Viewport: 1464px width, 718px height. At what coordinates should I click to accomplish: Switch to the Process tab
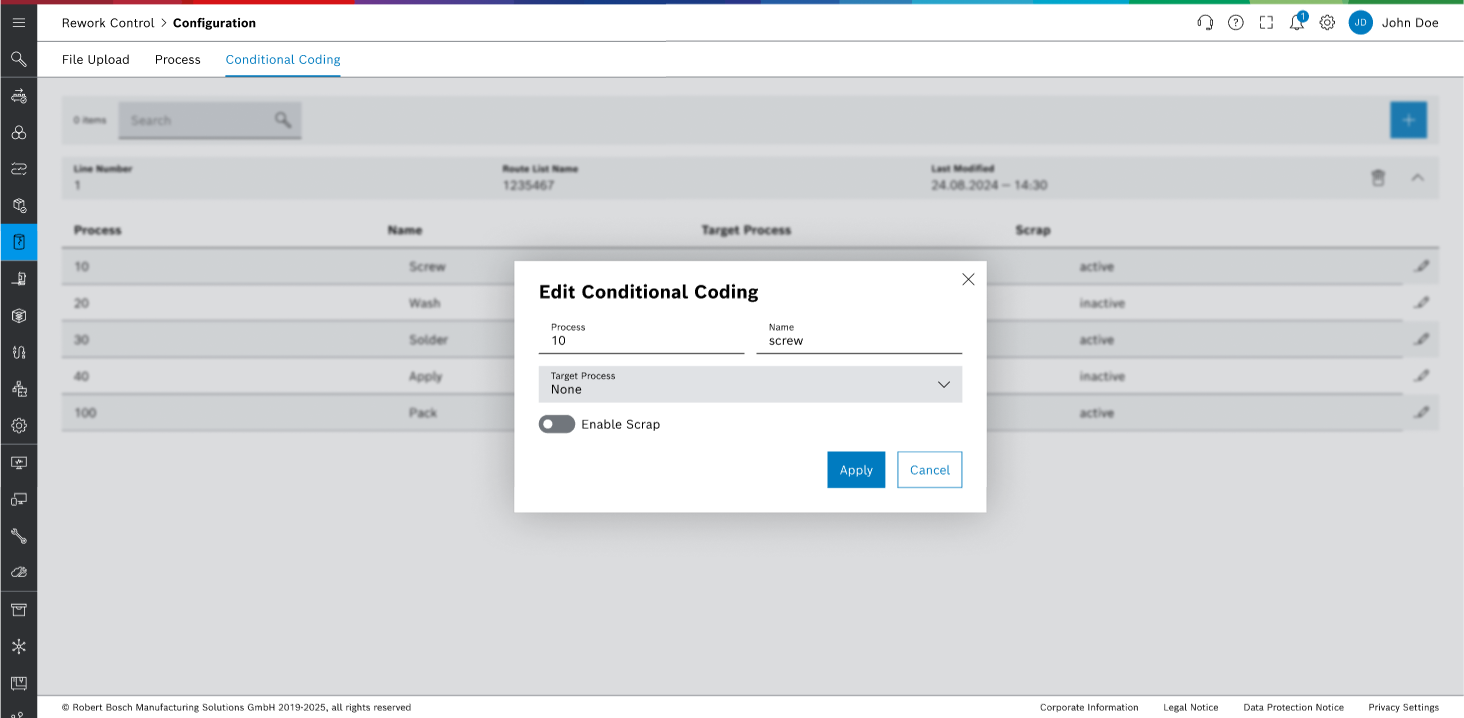click(177, 60)
